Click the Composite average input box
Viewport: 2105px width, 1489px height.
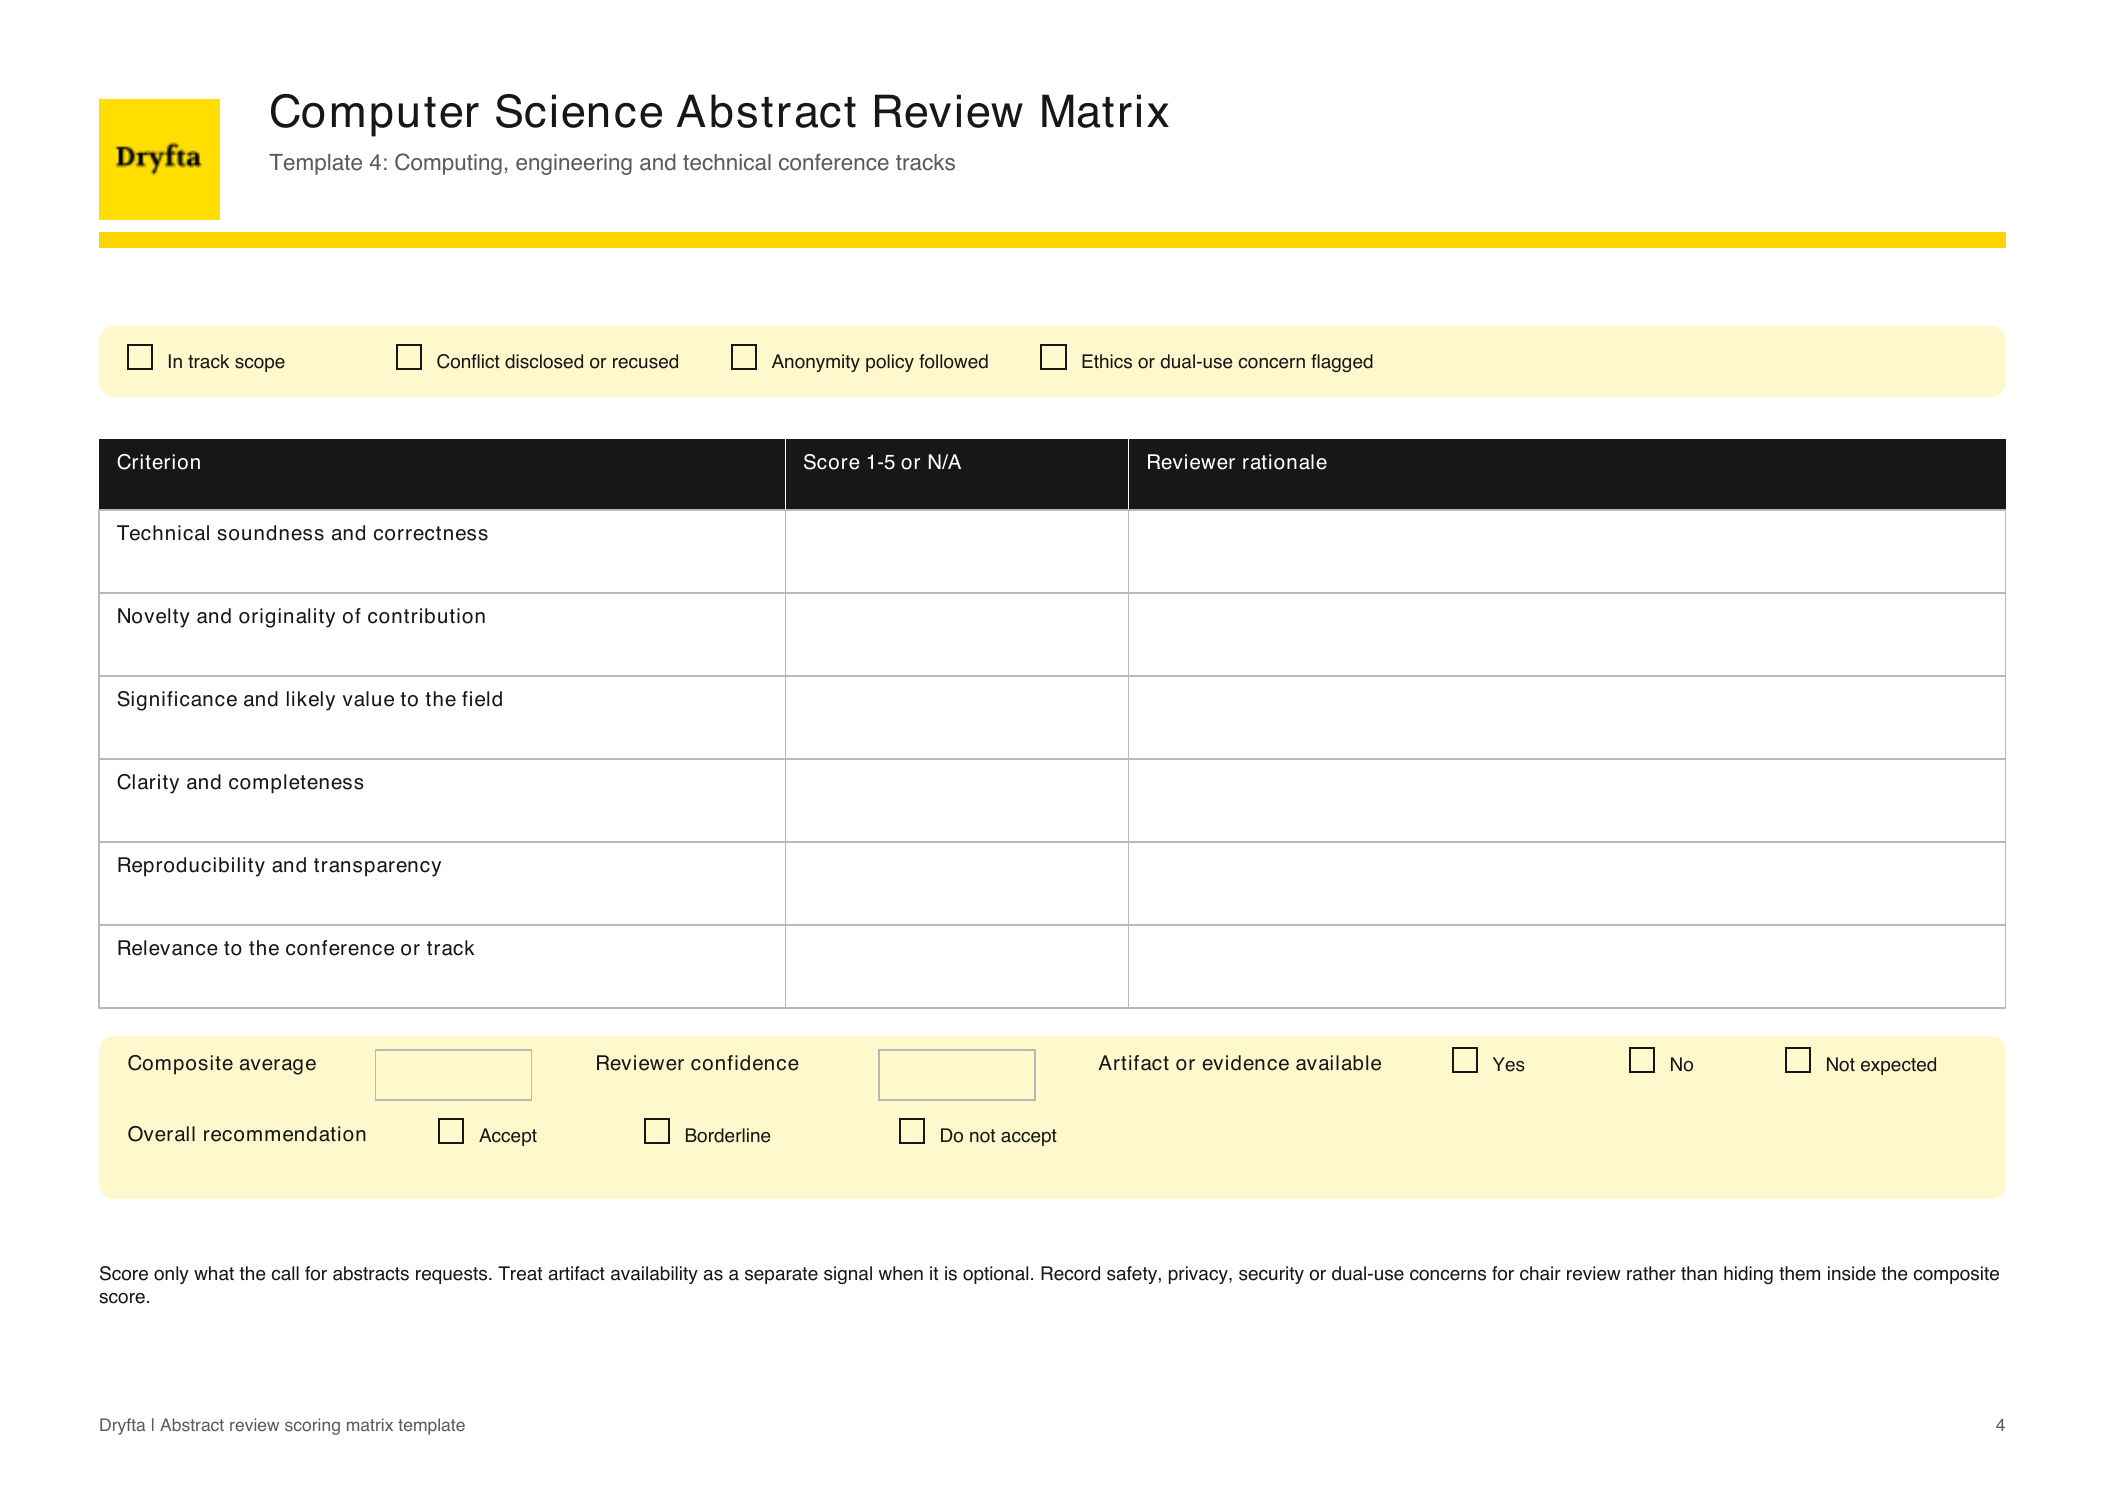[453, 1075]
